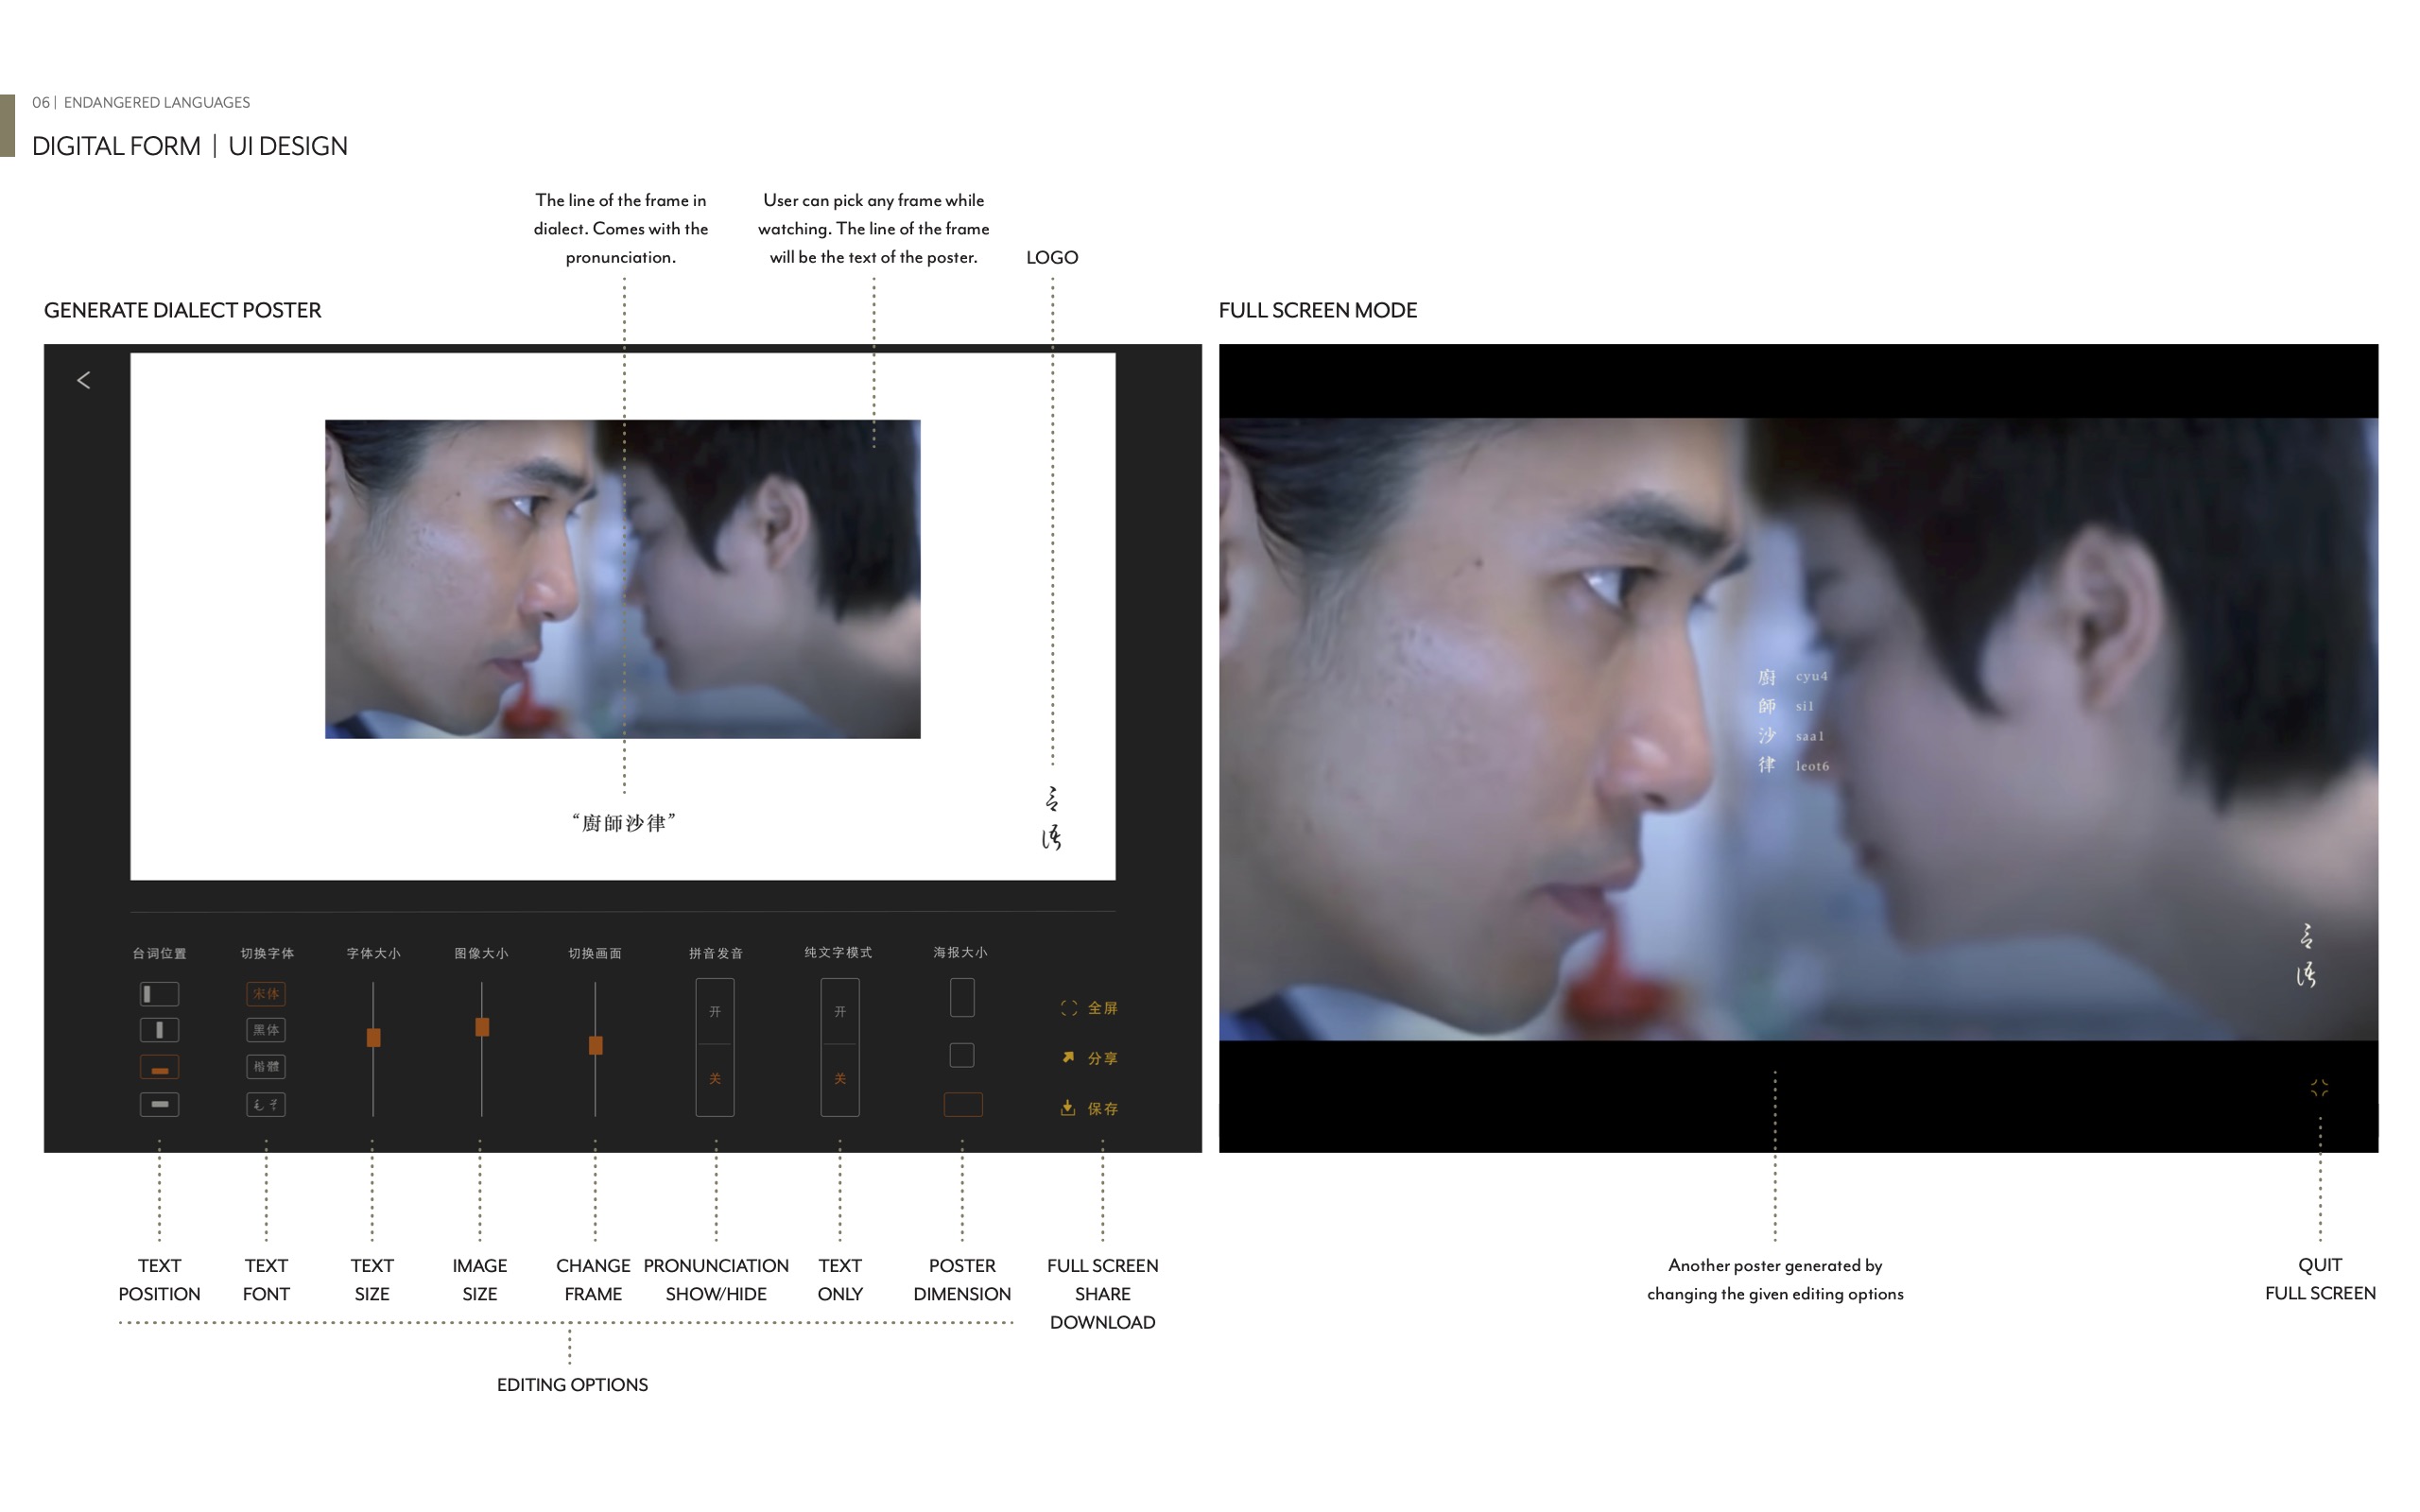Screen dimensions: 2420x1512
Task: Enter full screen via 全屏
Action: click(1089, 1008)
